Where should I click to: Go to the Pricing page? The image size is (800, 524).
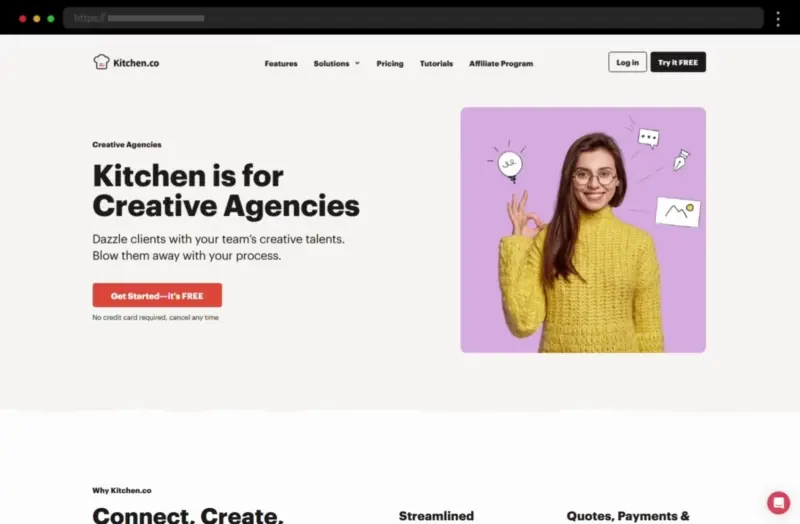pyautogui.click(x=390, y=64)
